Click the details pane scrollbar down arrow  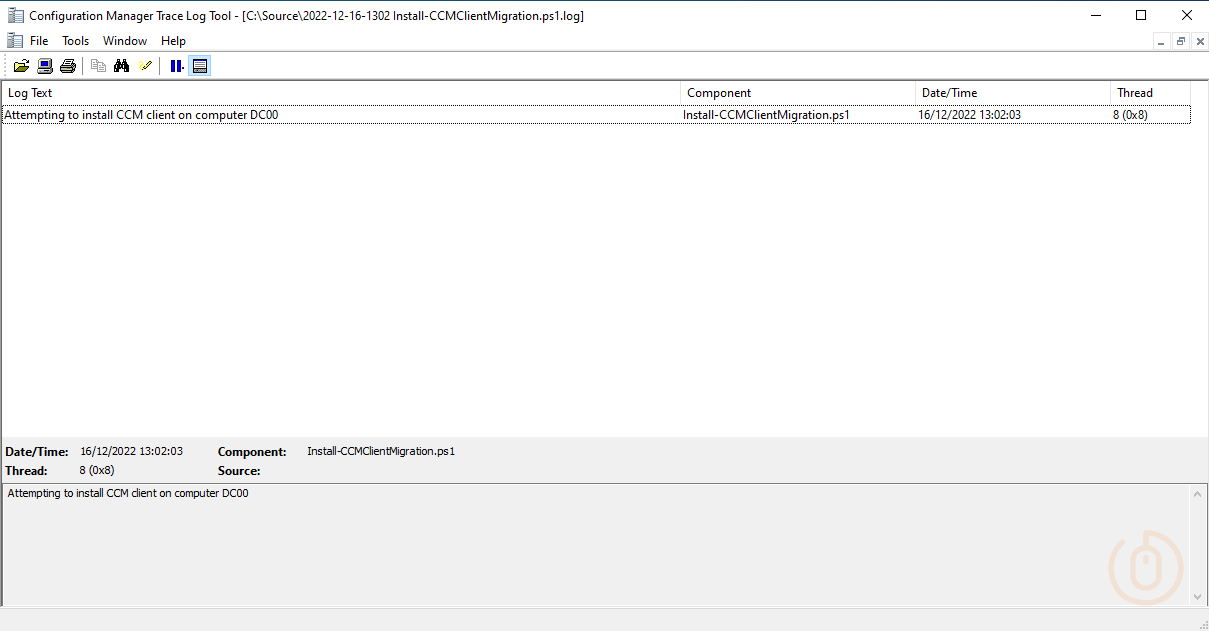(x=1199, y=597)
